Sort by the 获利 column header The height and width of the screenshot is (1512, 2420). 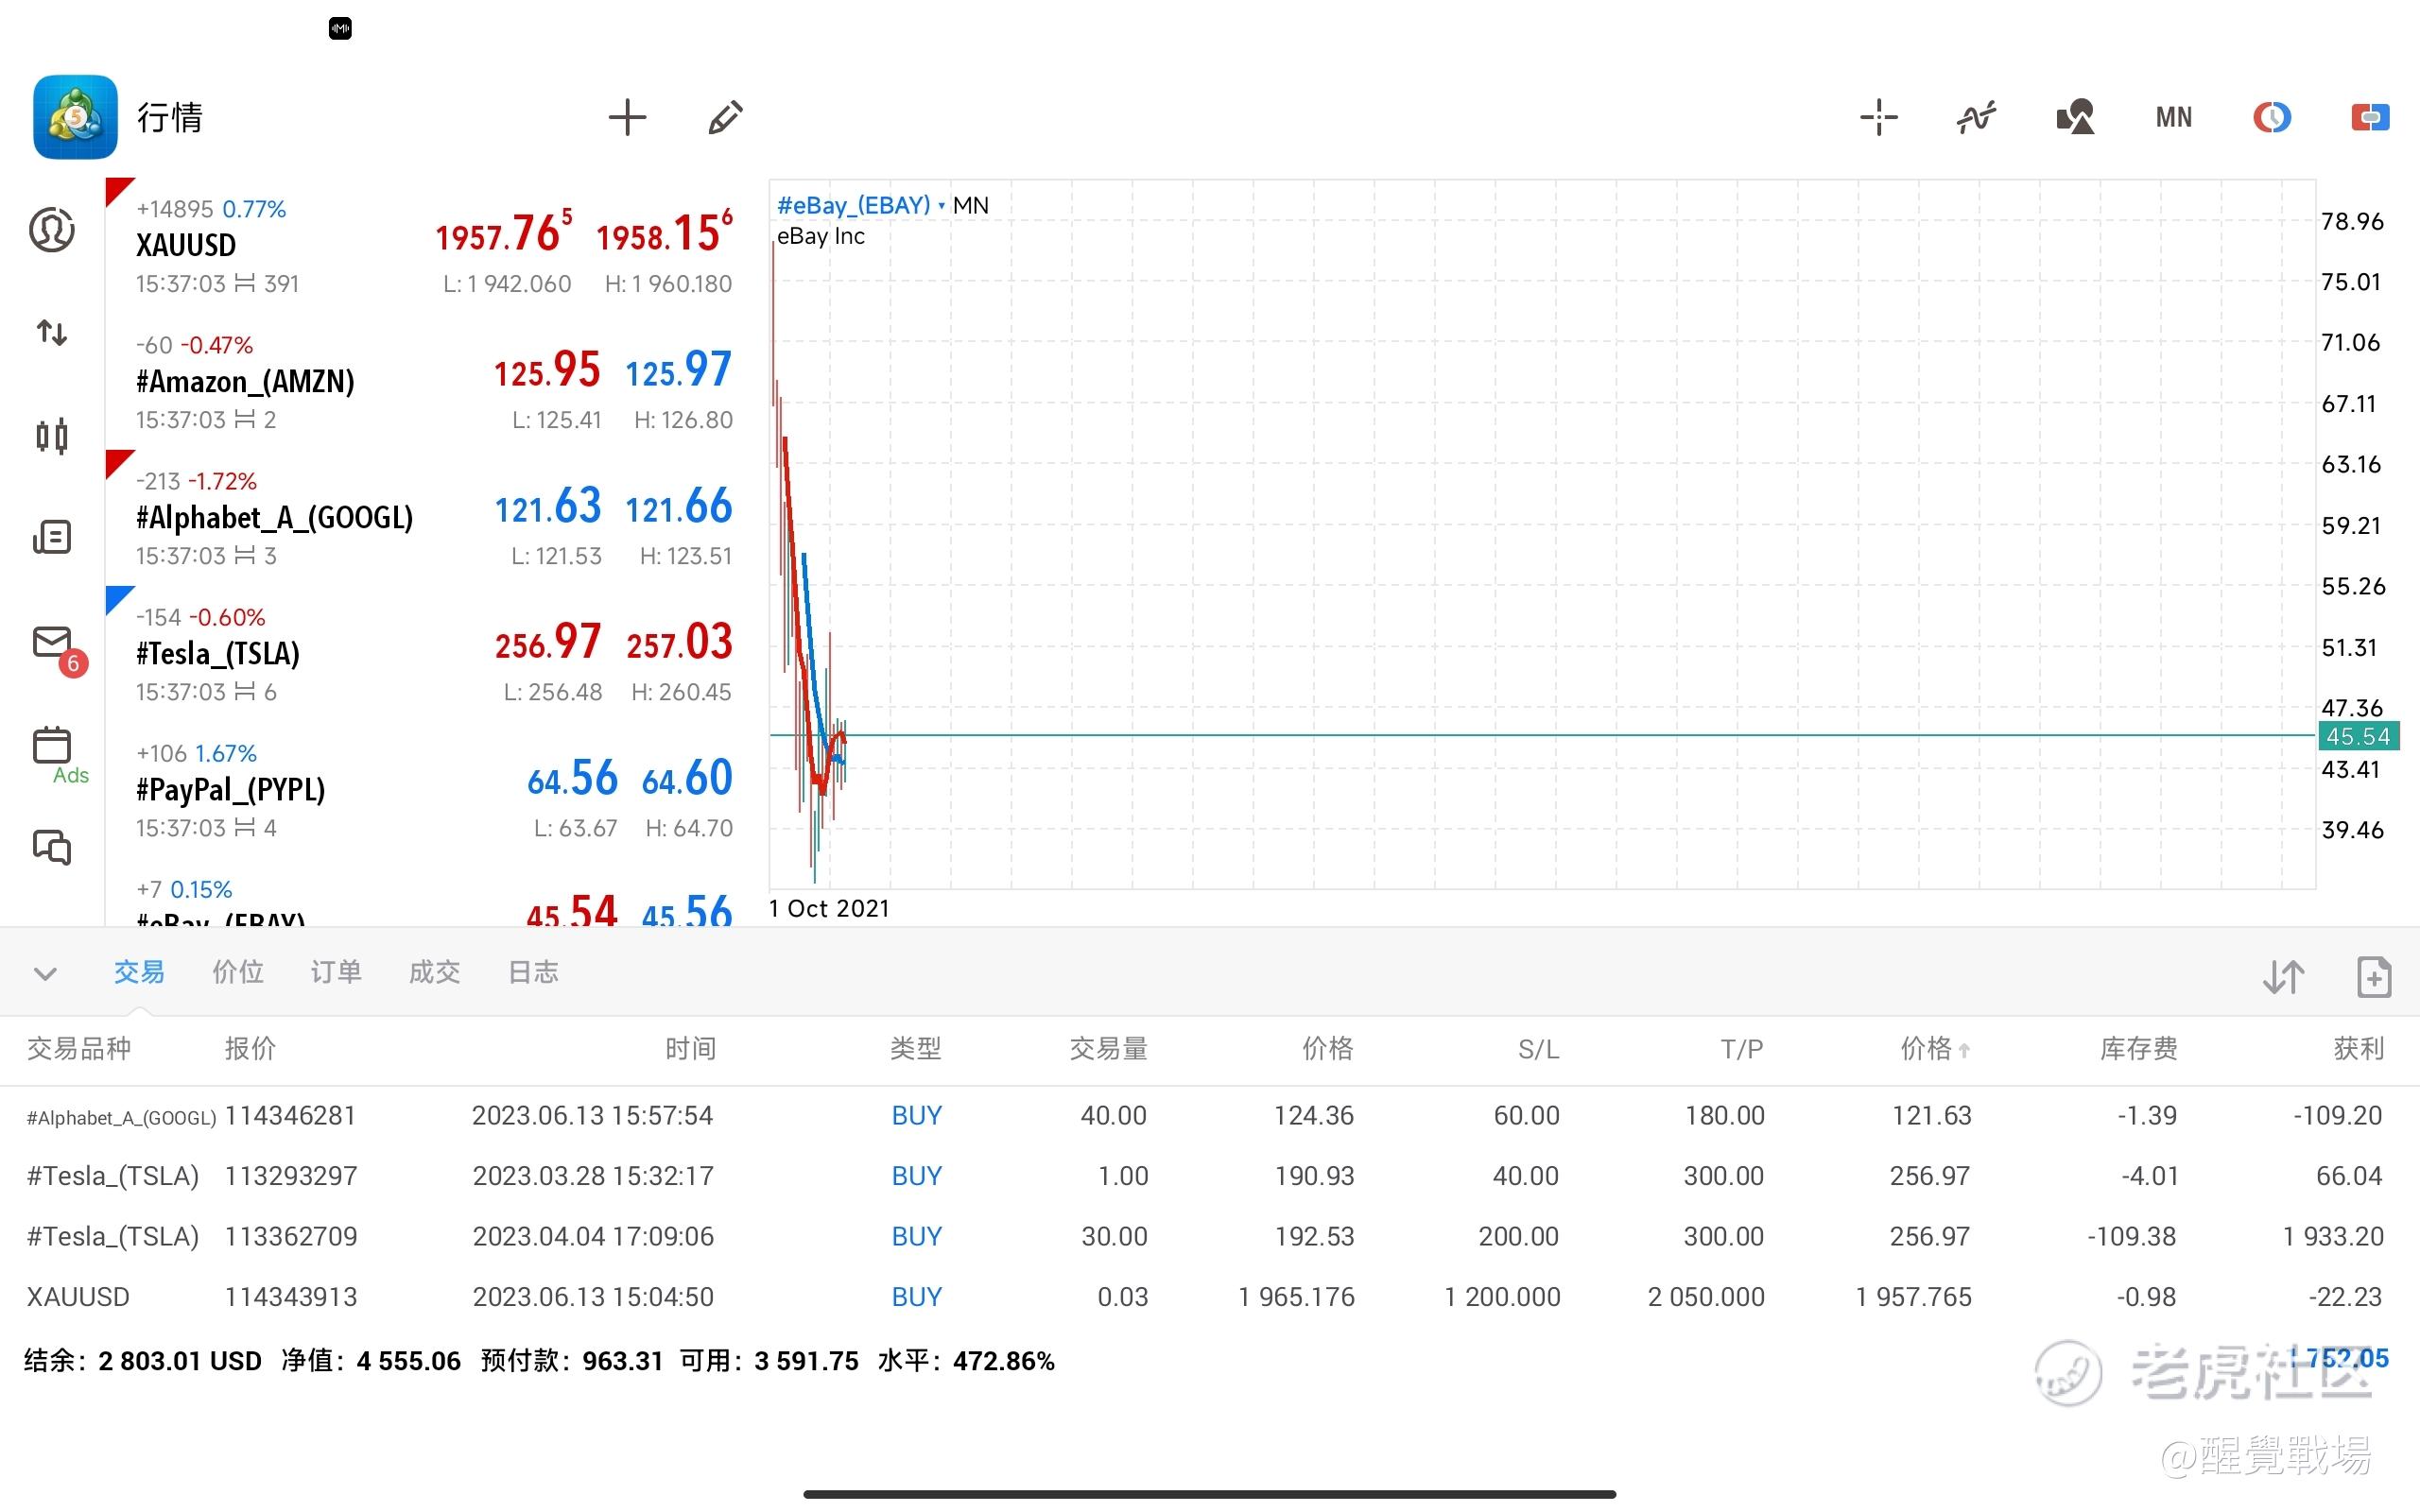pos(2359,1048)
